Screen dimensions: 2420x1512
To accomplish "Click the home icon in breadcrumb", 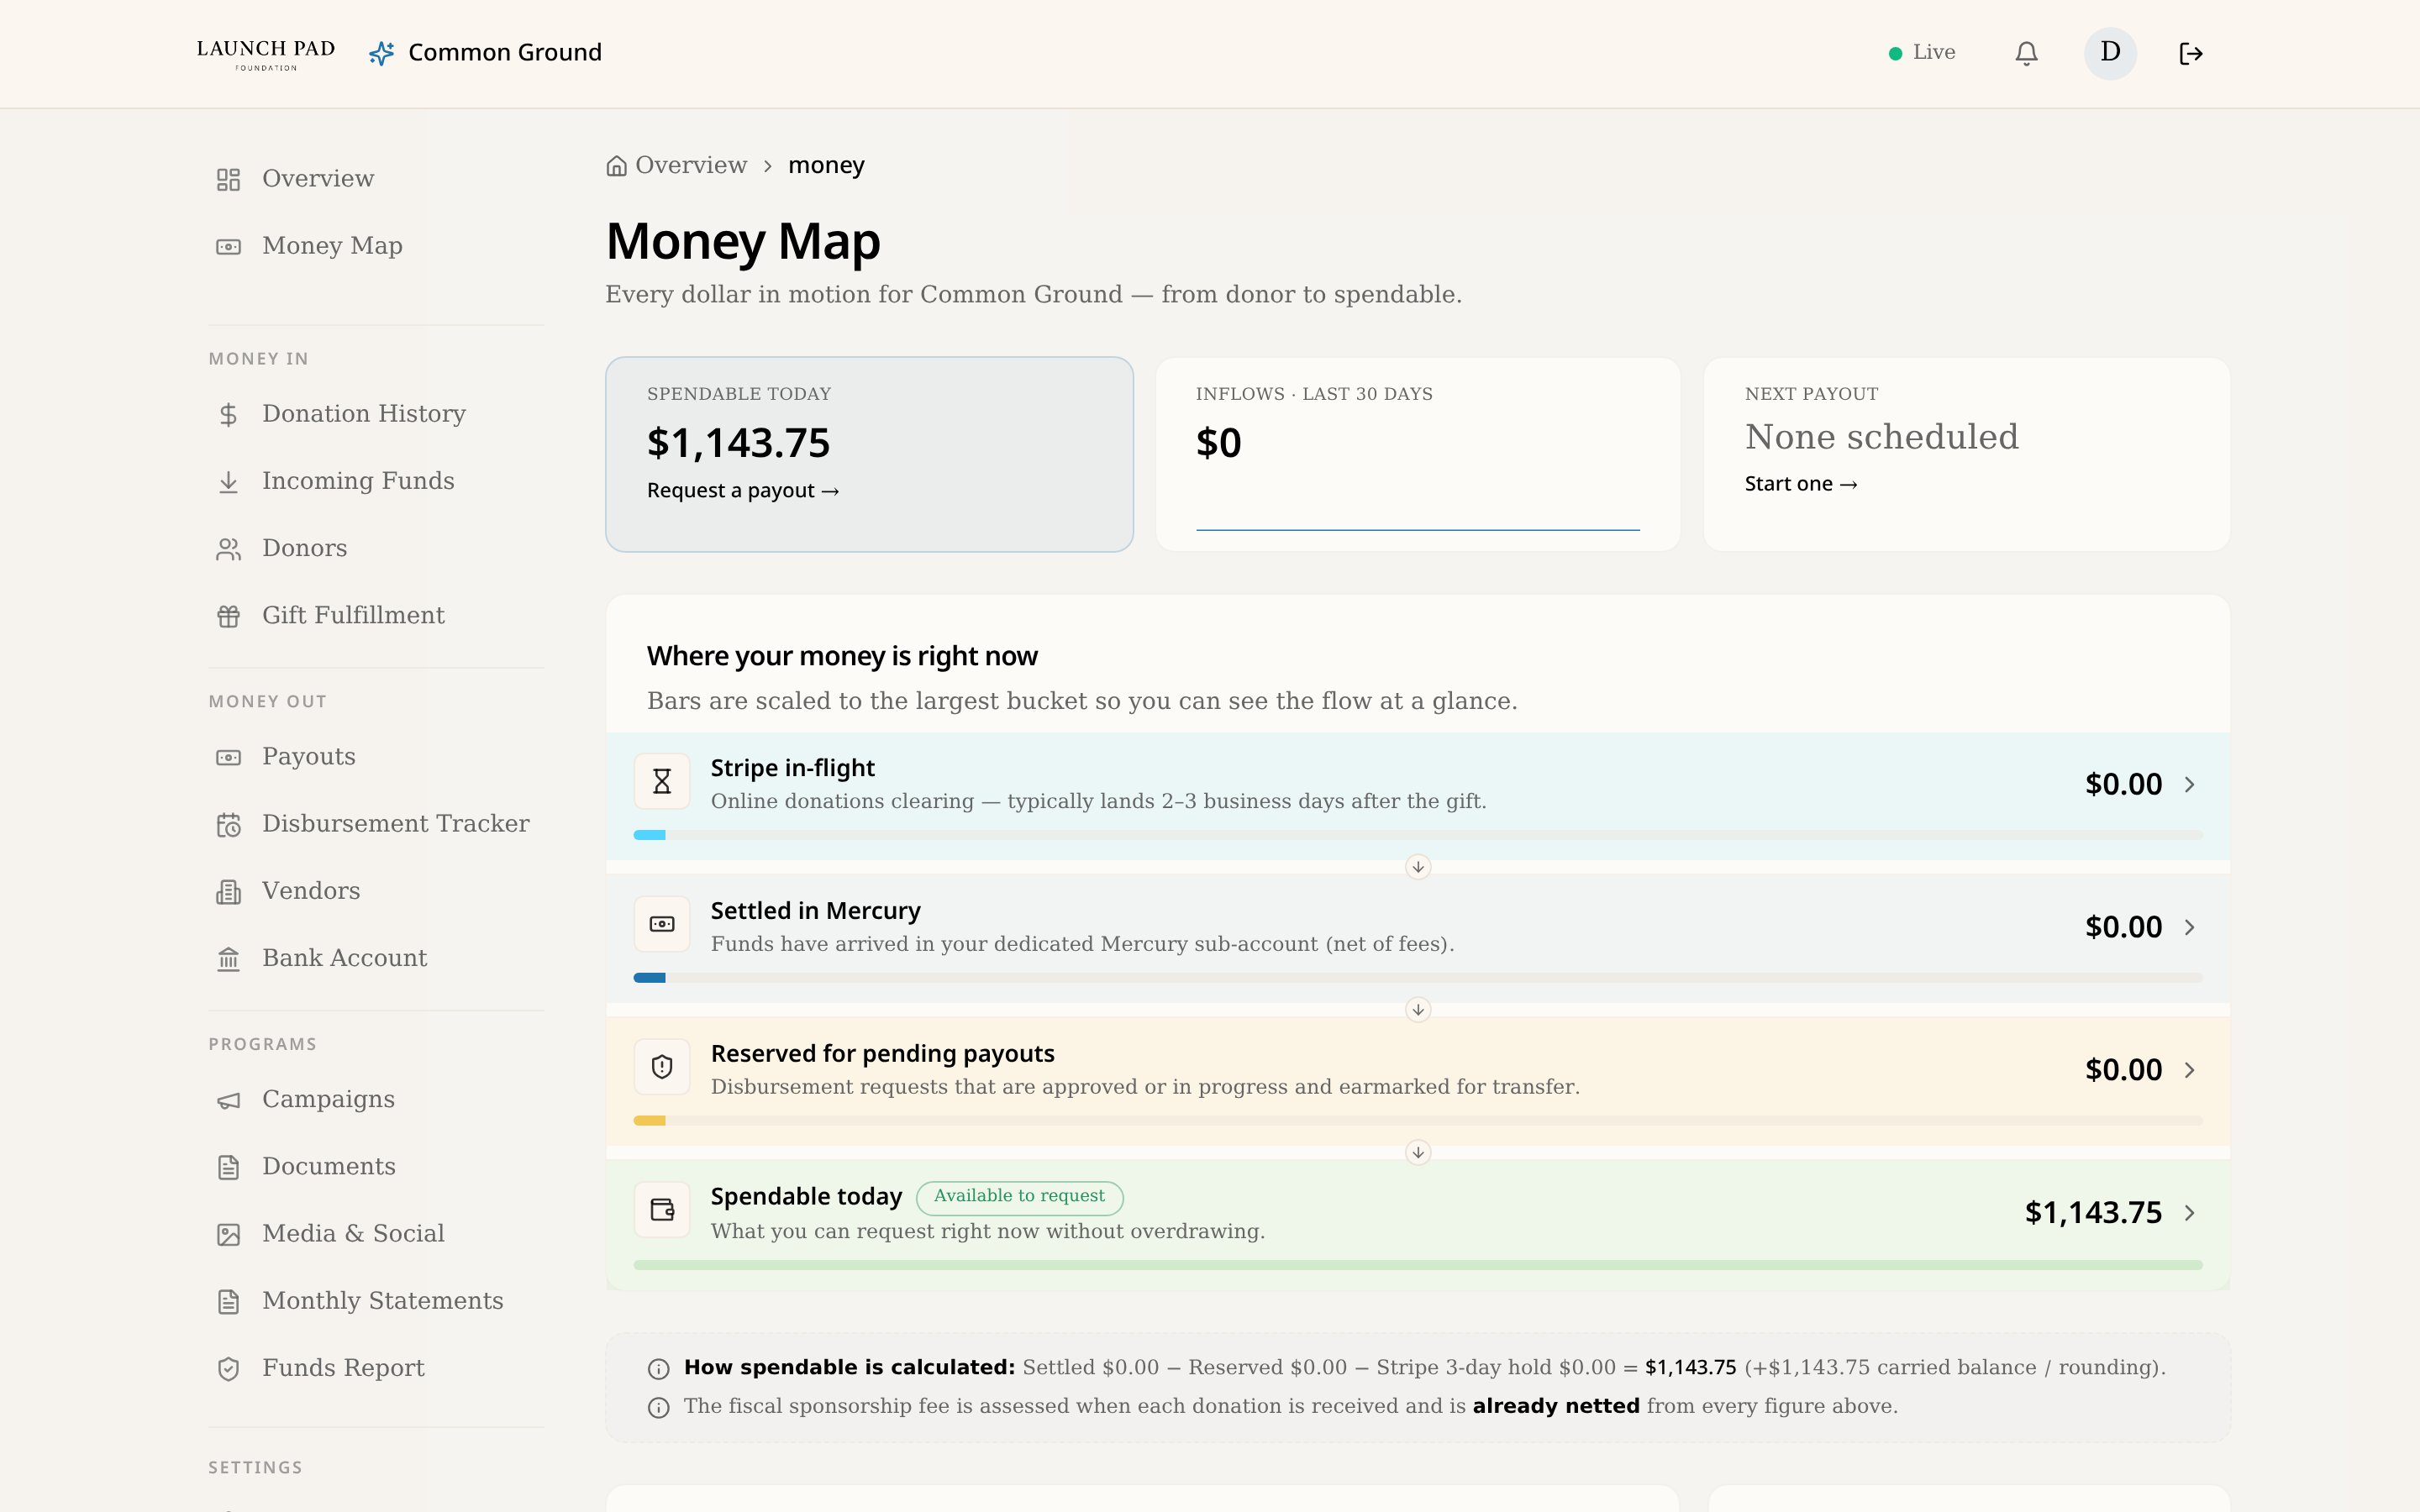I will point(616,166).
